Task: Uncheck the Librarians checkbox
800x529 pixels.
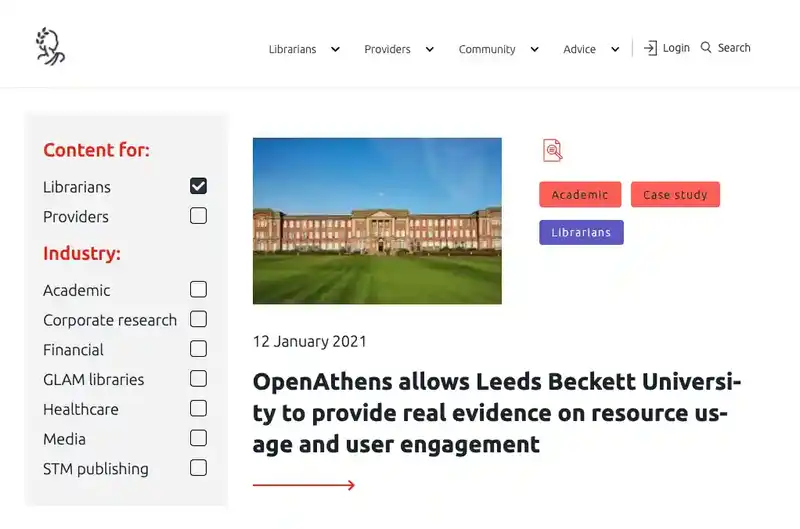Action: [x=198, y=186]
